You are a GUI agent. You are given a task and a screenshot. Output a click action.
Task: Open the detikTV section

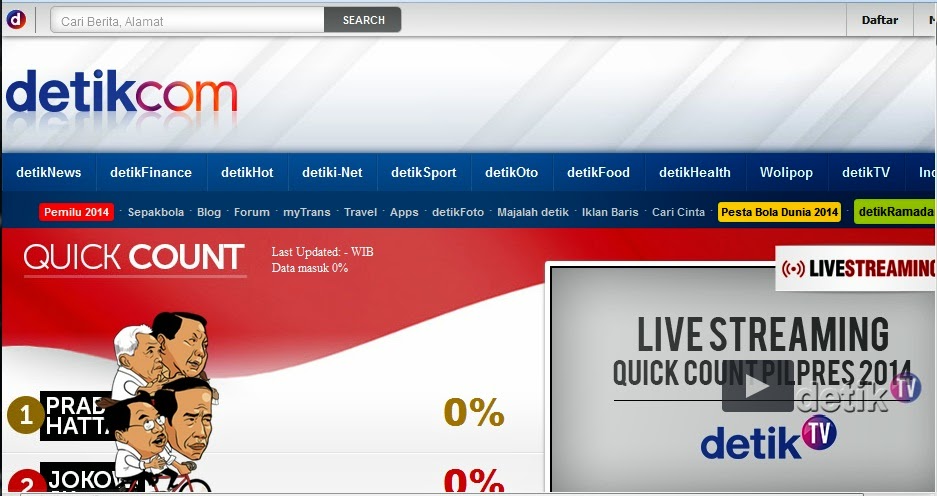[866, 172]
